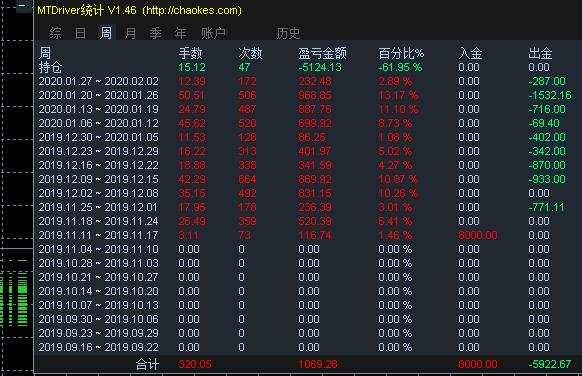Open the 账户 account tab
The width and height of the screenshot is (582, 376).
[213, 33]
